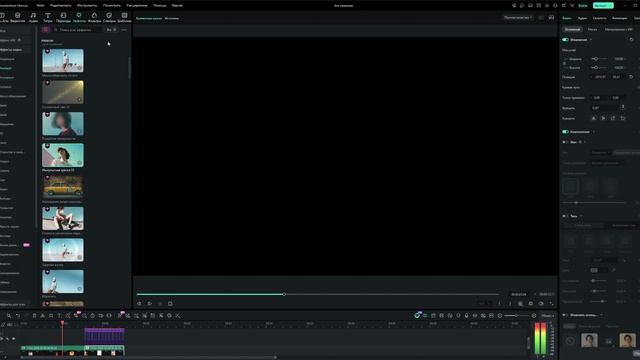Toggle the Shadow section switch
The width and height of the screenshot is (640, 360).
coord(565,216)
